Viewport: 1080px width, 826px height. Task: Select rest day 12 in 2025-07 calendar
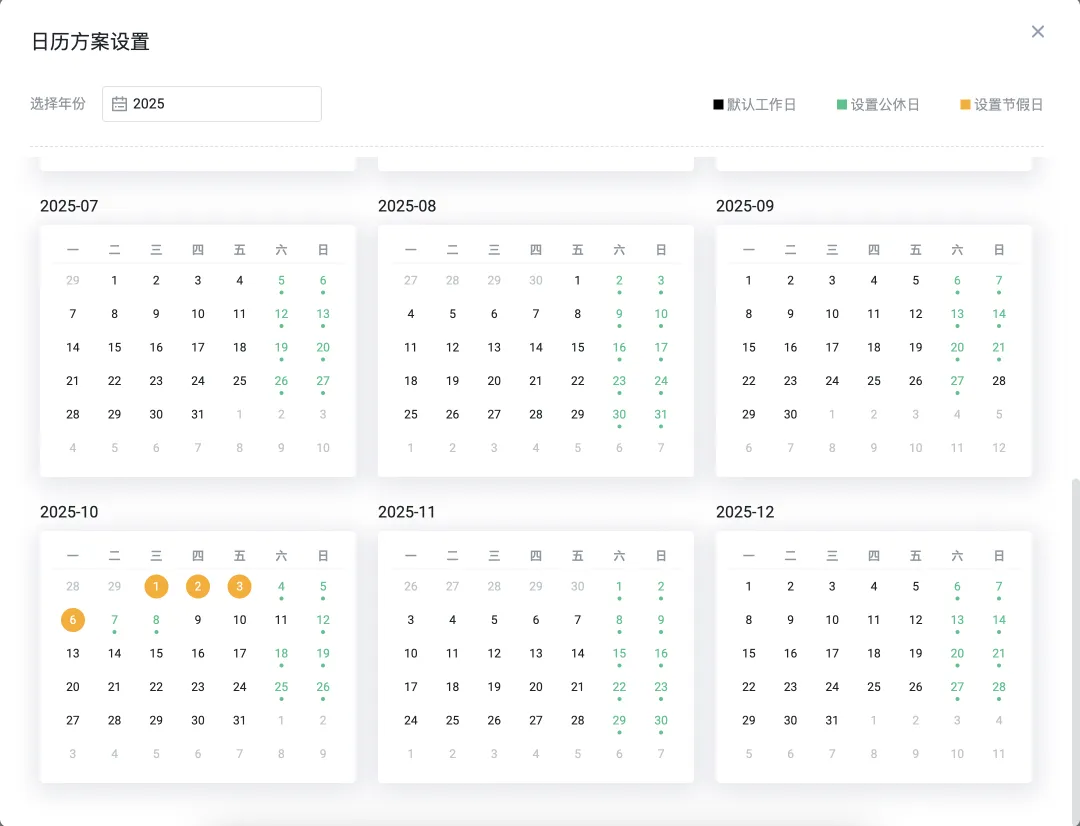click(x=281, y=314)
